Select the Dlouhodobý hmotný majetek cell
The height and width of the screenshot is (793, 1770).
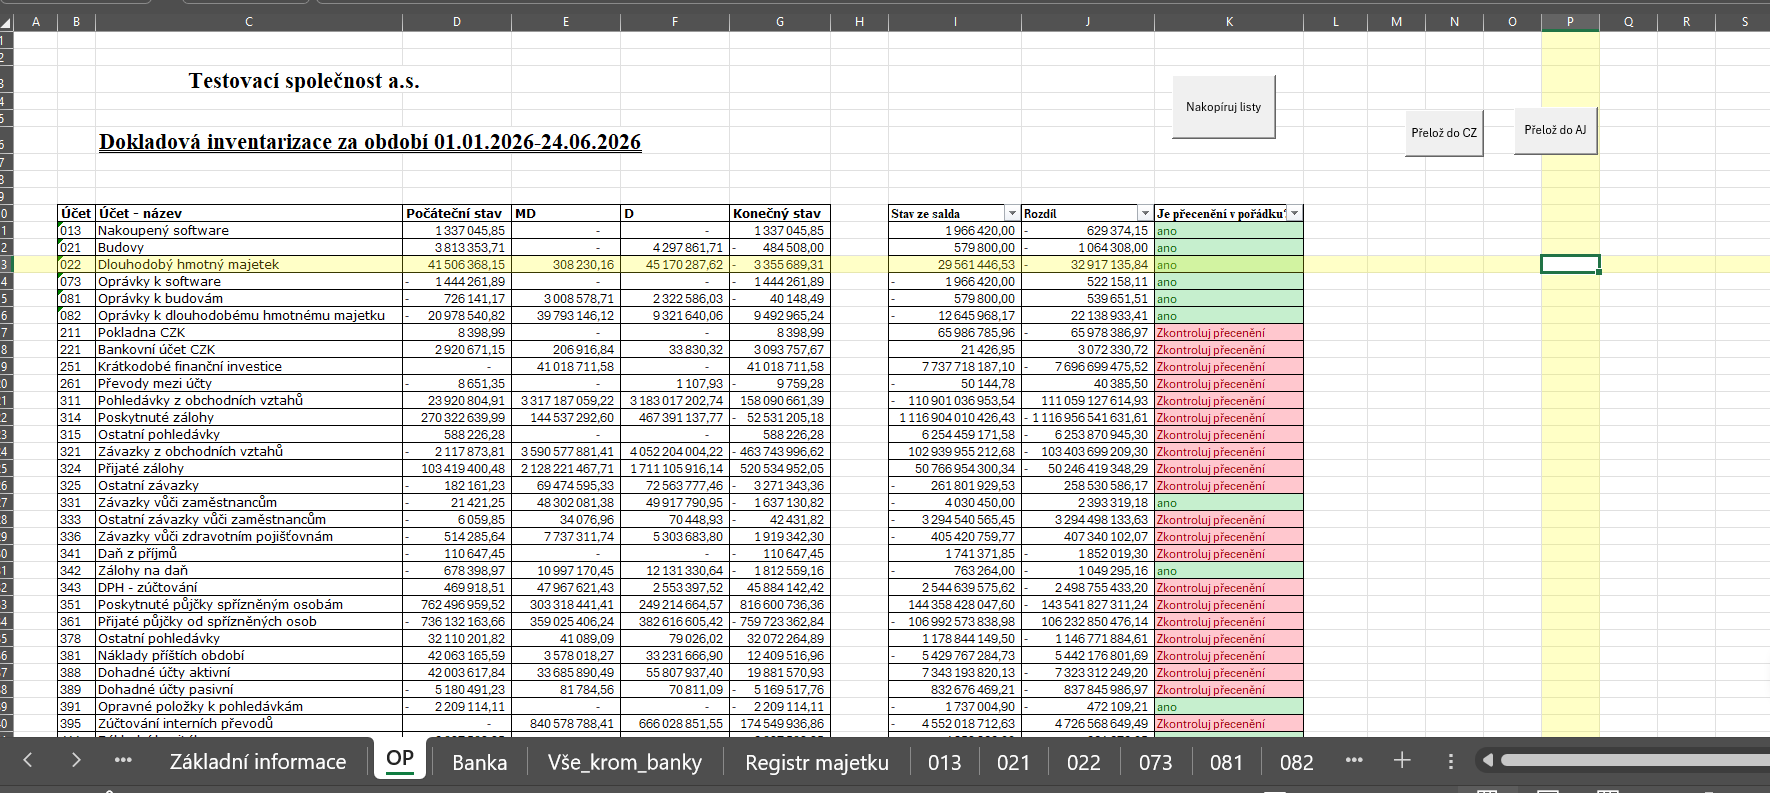249,264
